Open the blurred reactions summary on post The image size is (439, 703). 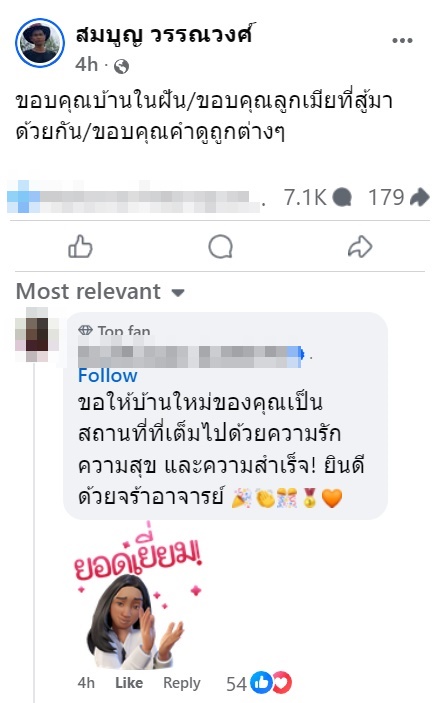135,197
